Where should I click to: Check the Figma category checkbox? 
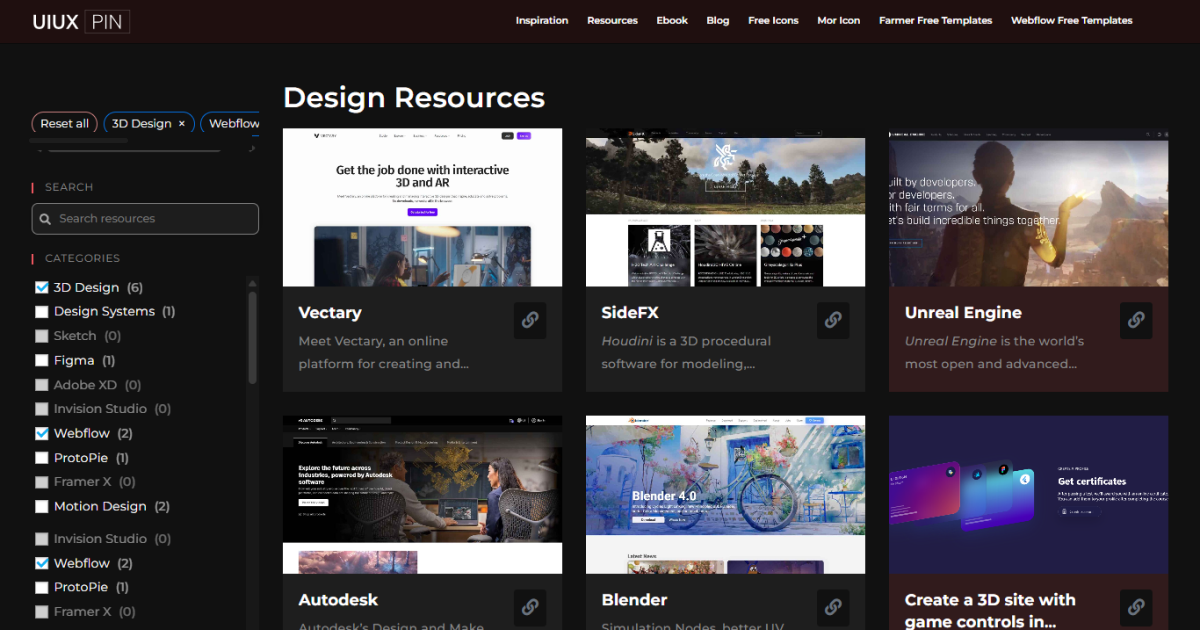click(41, 360)
